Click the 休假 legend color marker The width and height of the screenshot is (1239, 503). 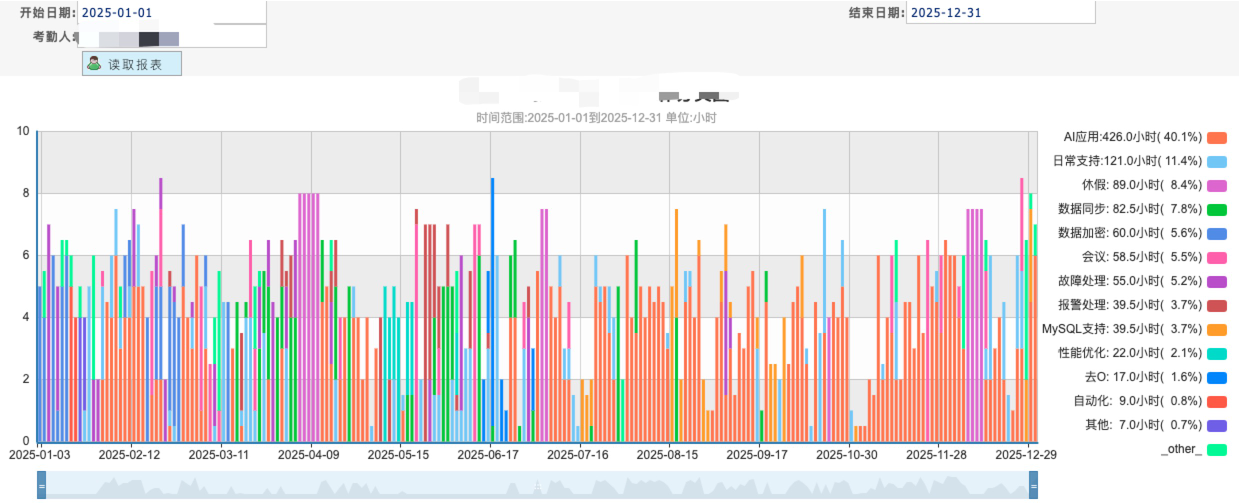pos(1216,185)
